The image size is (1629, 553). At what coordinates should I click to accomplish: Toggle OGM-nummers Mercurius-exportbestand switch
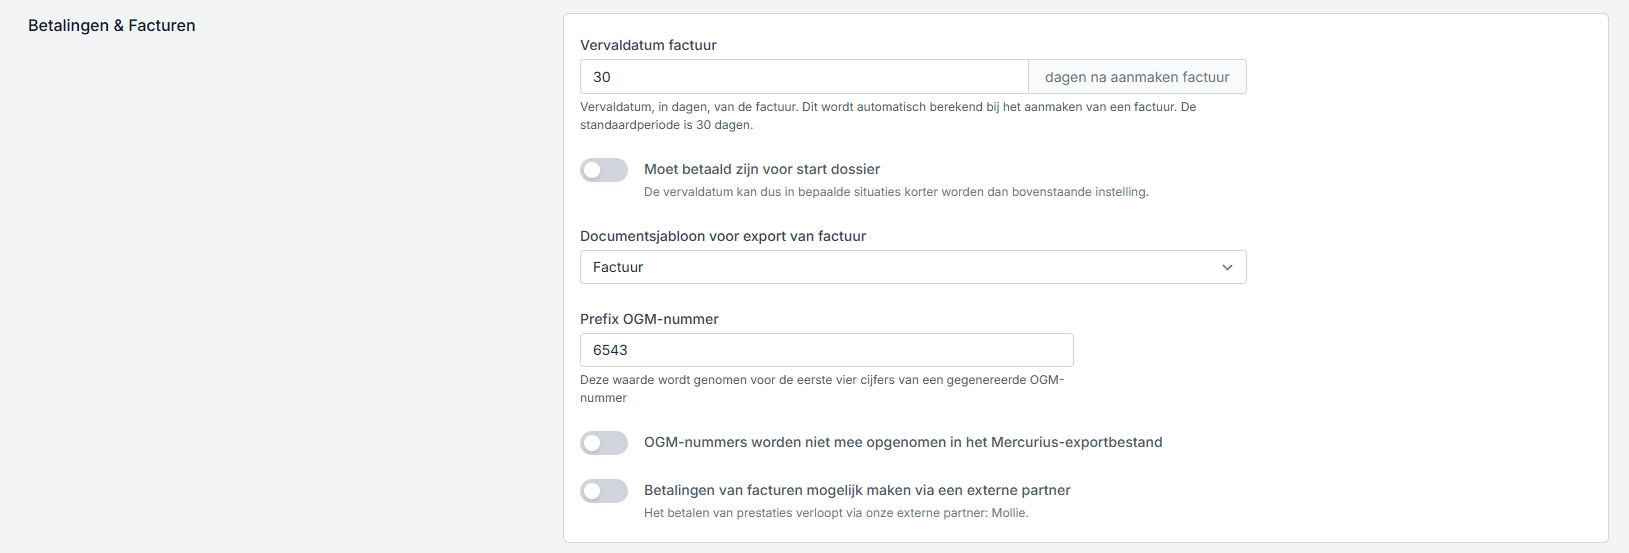[x=604, y=443]
